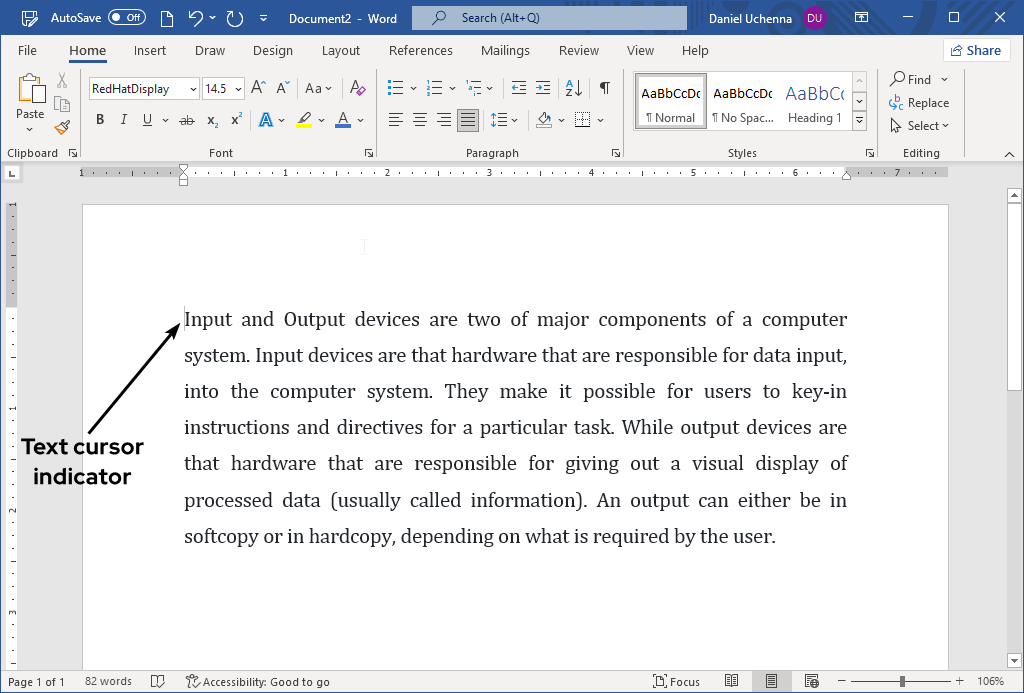The width and height of the screenshot is (1024, 693).
Task: Enable italic formatting
Action: pyautogui.click(x=122, y=119)
